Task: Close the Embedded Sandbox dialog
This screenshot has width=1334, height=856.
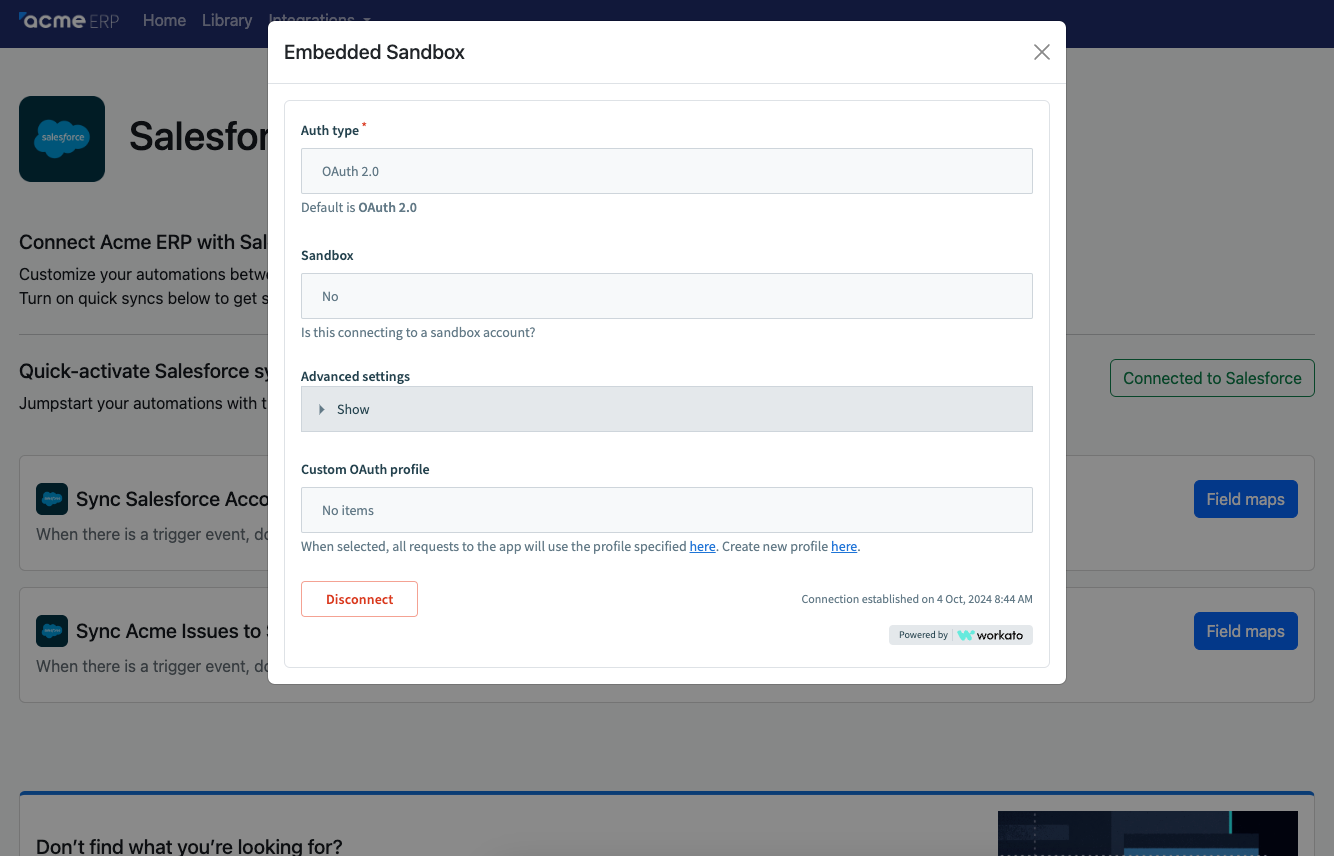Action: coord(1041,51)
